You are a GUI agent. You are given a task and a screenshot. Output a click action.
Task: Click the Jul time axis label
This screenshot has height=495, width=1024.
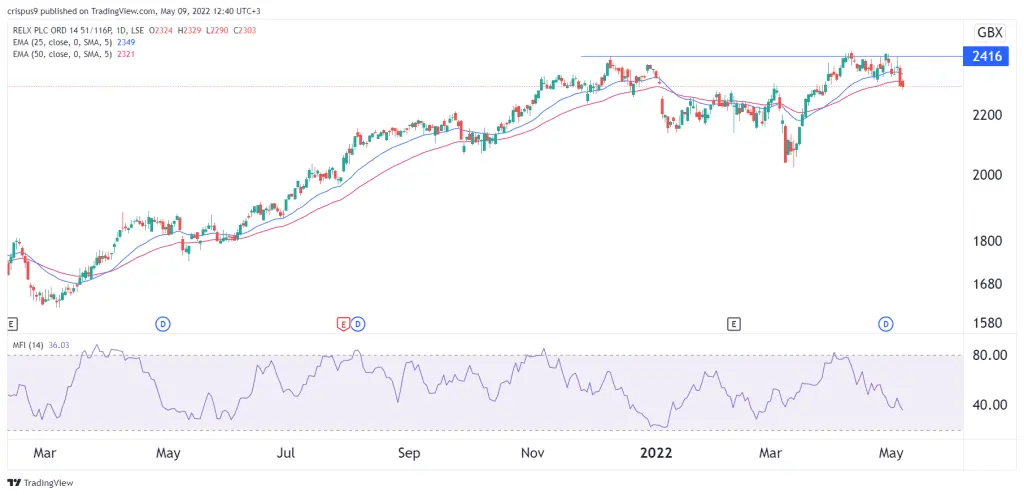[x=288, y=453]
